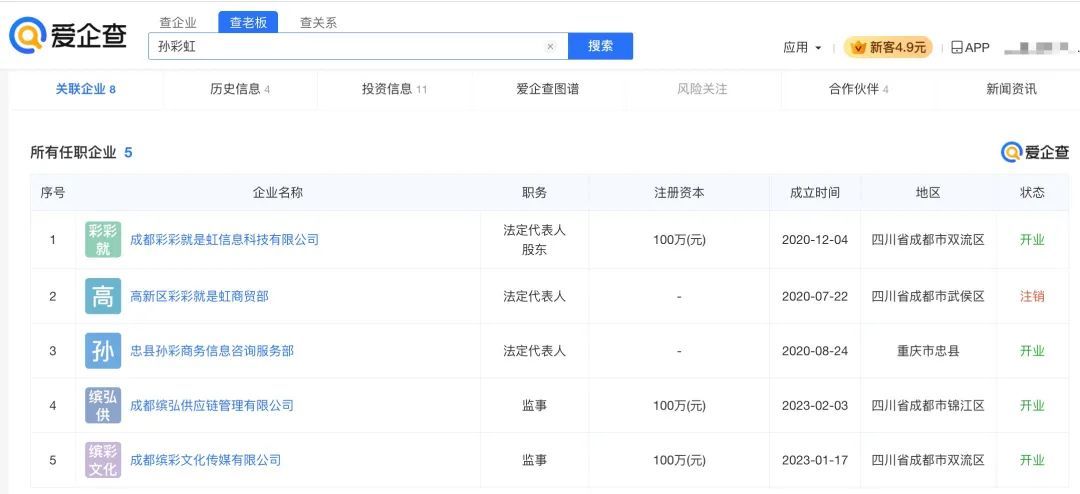Image resolution: width=1080 pixels, height=494 pixels.
Task: Click the 高 company logo in row 2
Action: (103, 296)
